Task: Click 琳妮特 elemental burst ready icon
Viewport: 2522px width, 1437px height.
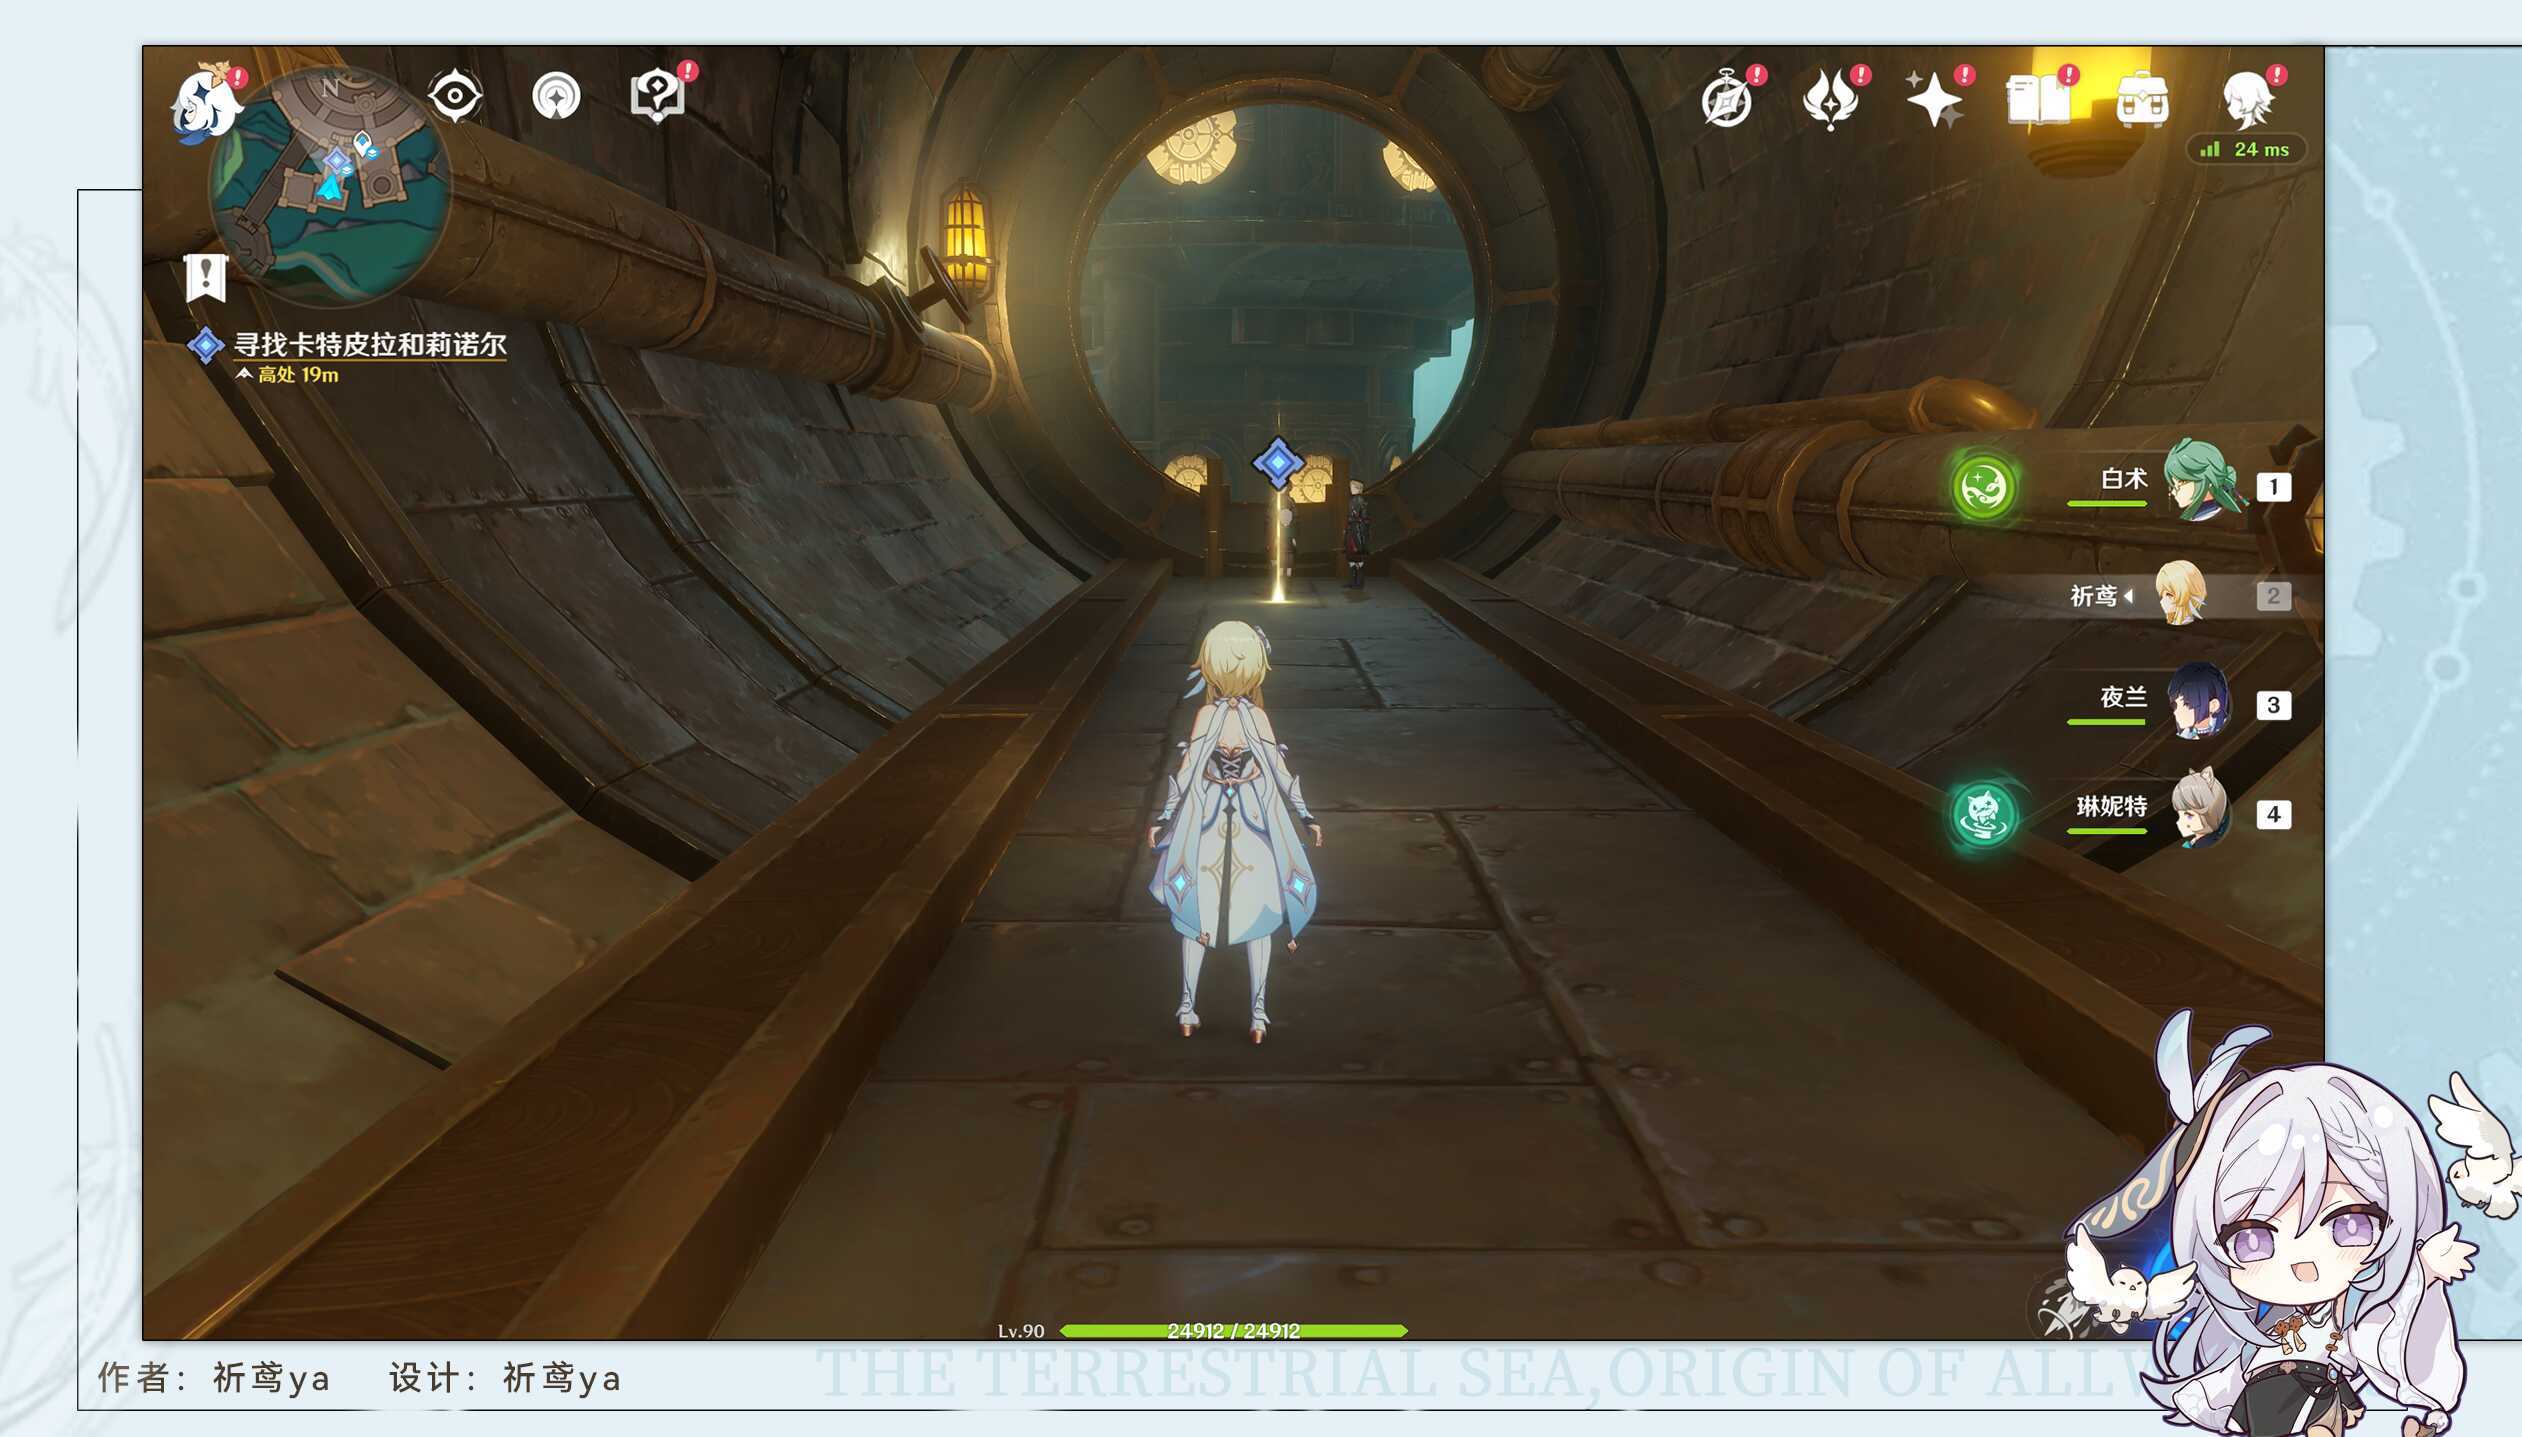Action: point(1983,814)
